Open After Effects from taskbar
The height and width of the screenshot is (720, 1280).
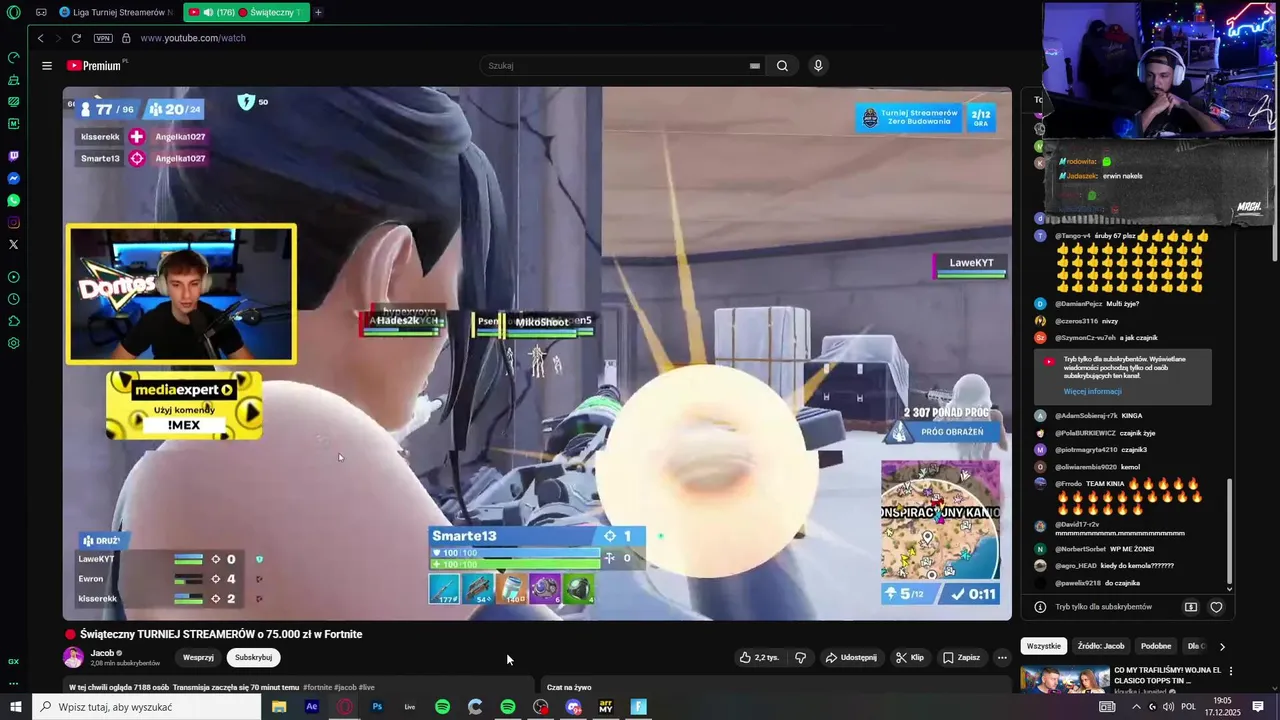(312, 707)
